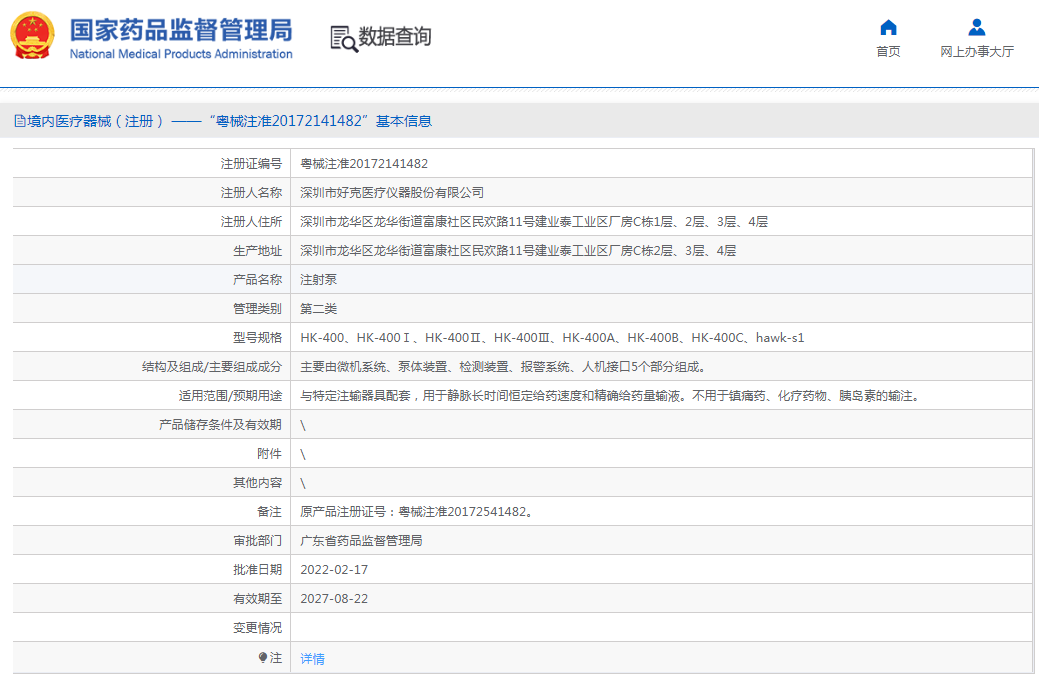Select management category 第二类

(x=318, y=309)
